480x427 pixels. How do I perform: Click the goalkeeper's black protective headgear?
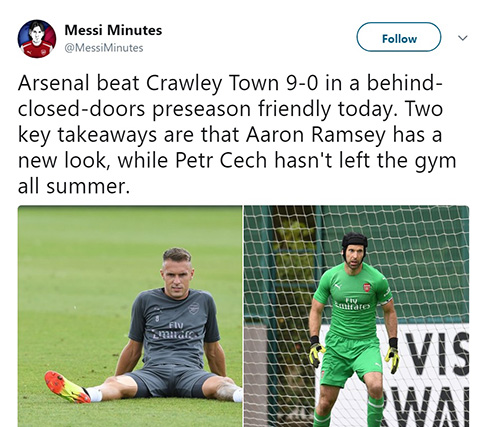click(355, 243)
